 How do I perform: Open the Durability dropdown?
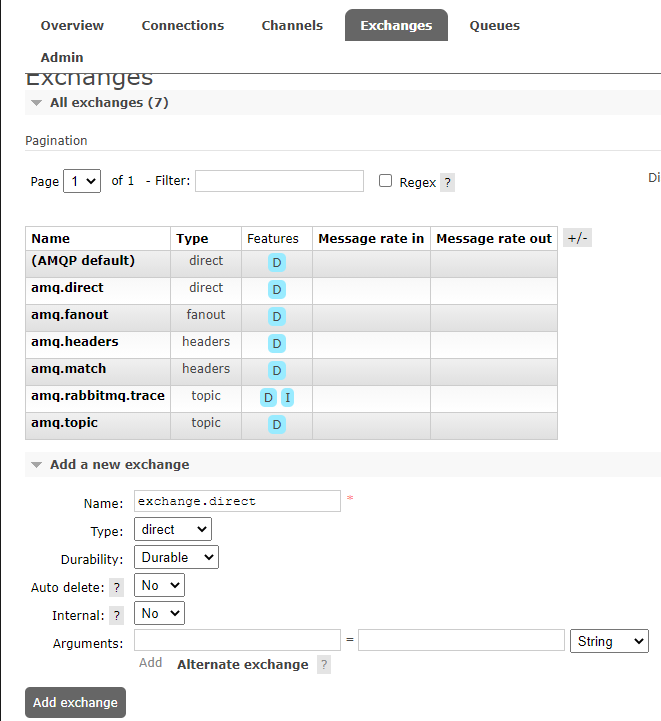pyautogui.click(x=177, y=557)
